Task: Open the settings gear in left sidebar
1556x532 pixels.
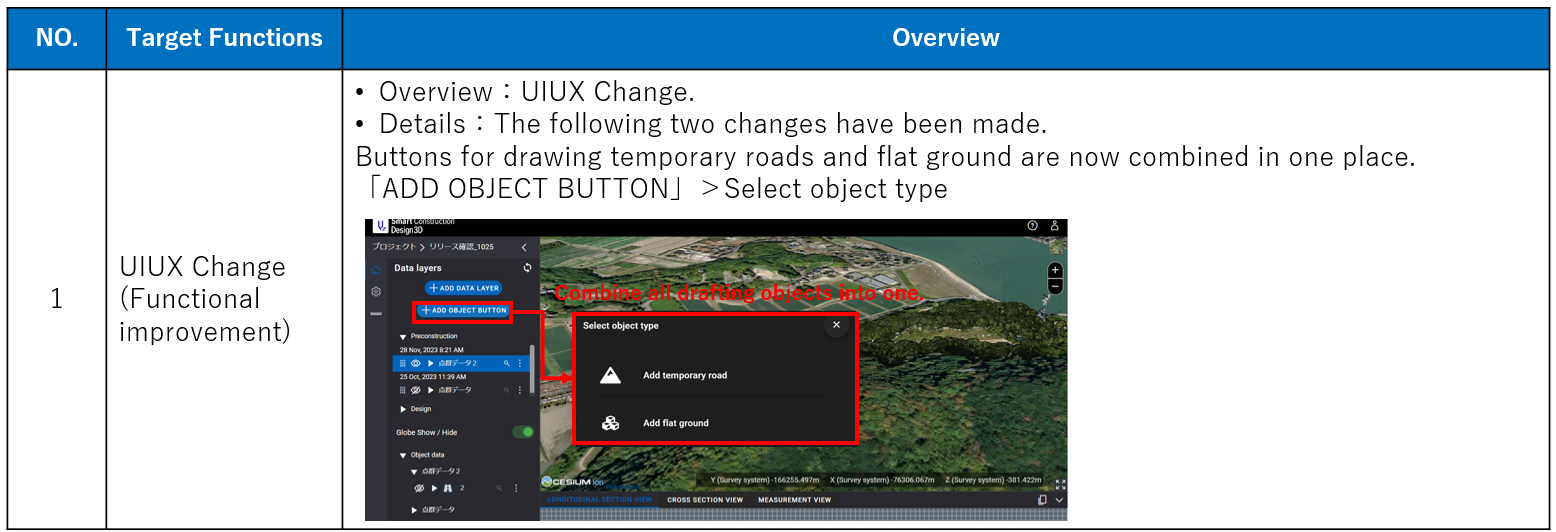Action: pyautogui.click(x=376, y=292)
